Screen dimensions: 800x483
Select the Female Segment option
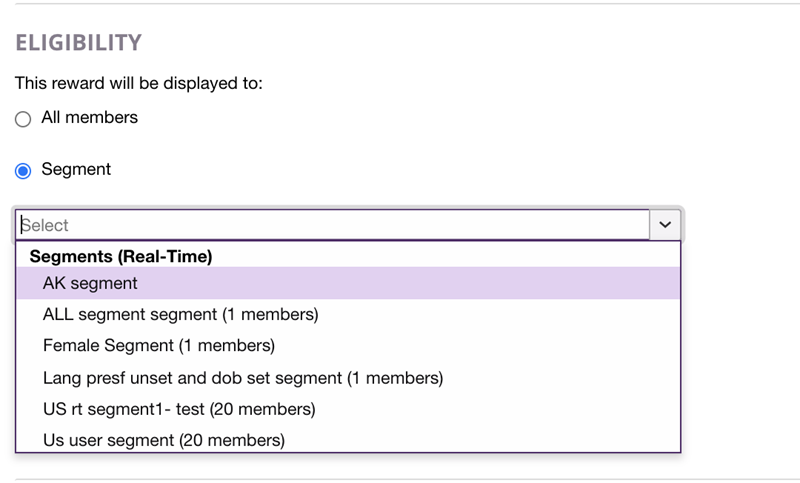(x=158, y=346)
